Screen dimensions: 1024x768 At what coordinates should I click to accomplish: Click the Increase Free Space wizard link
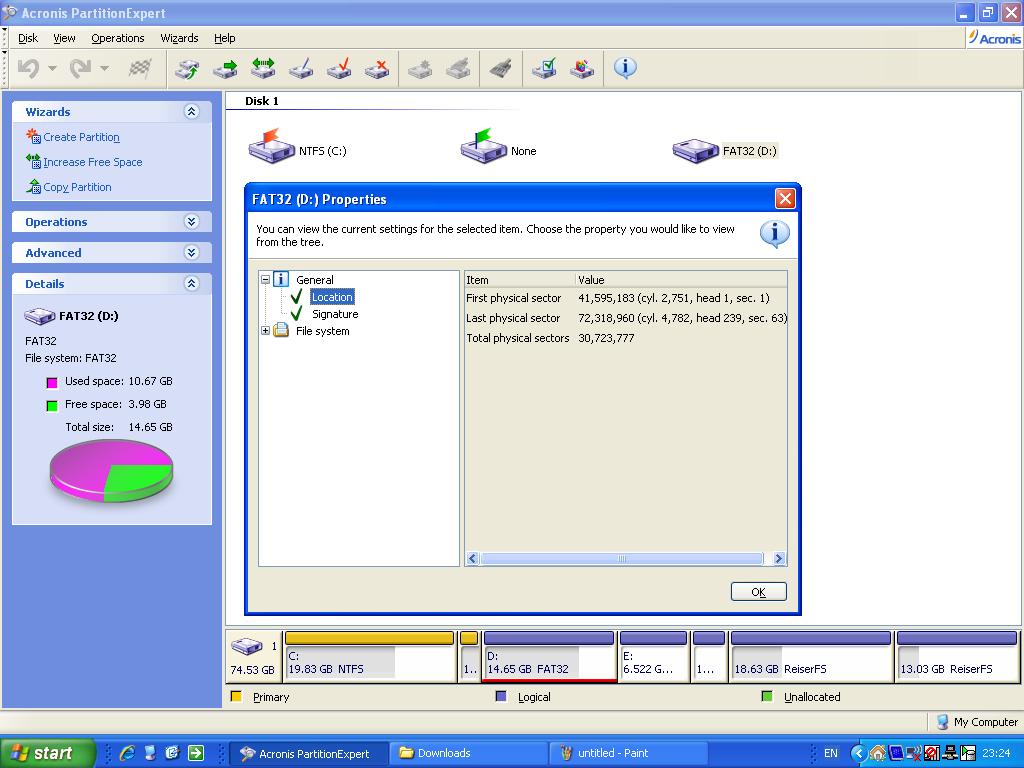[93, 162]
